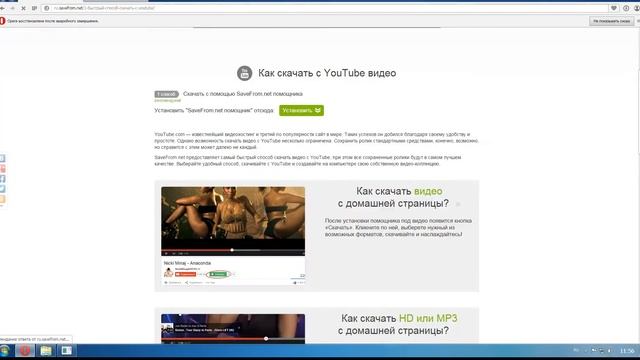Image resolution: width=640 pixels, height=360 pixels.
Task: Click the Facebook share icon in the left sidebar
Action: click(x=2, y=179)
